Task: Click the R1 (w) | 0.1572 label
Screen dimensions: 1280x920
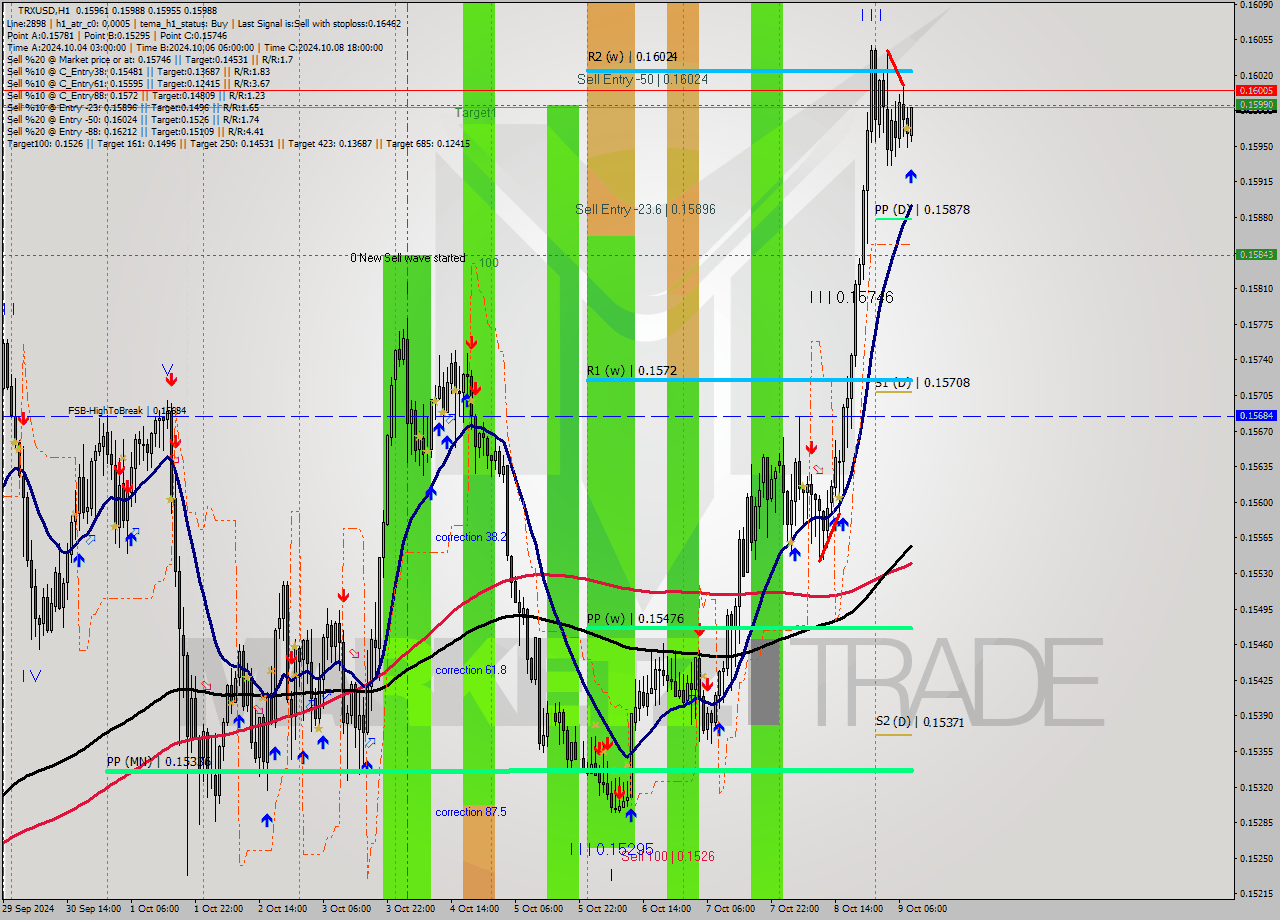Action: (632, 370)
